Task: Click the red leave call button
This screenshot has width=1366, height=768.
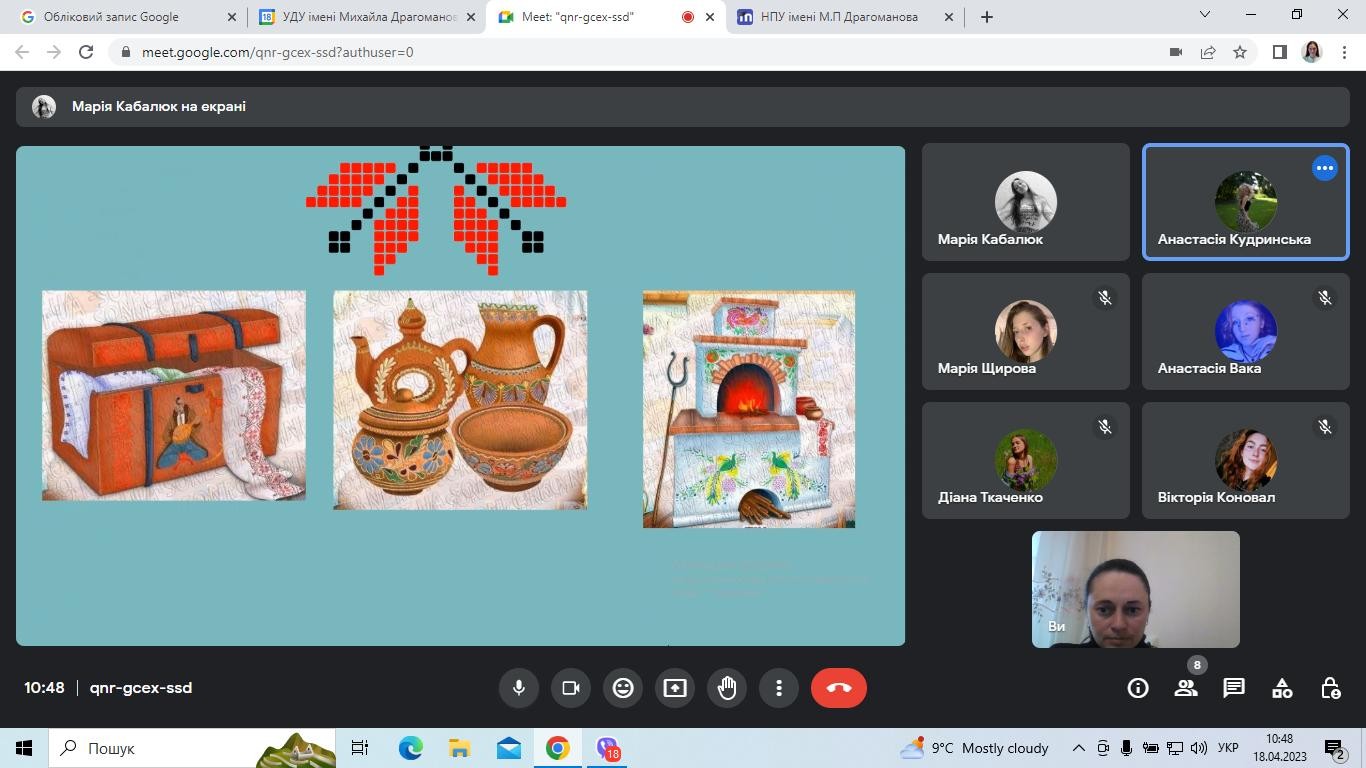Action: click(x=839, y=688)
